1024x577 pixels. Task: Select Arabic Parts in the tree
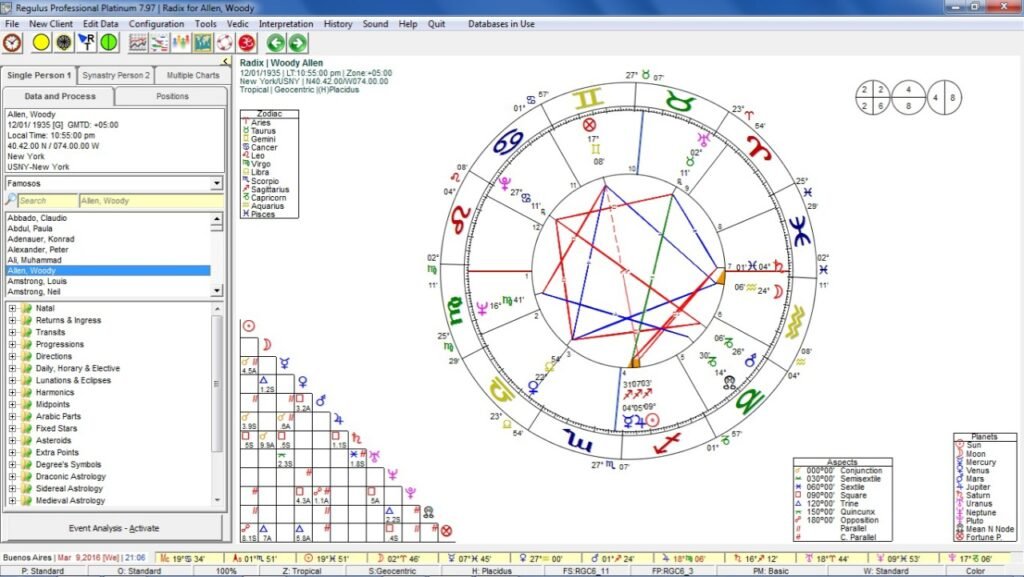[x=58, y=416]
